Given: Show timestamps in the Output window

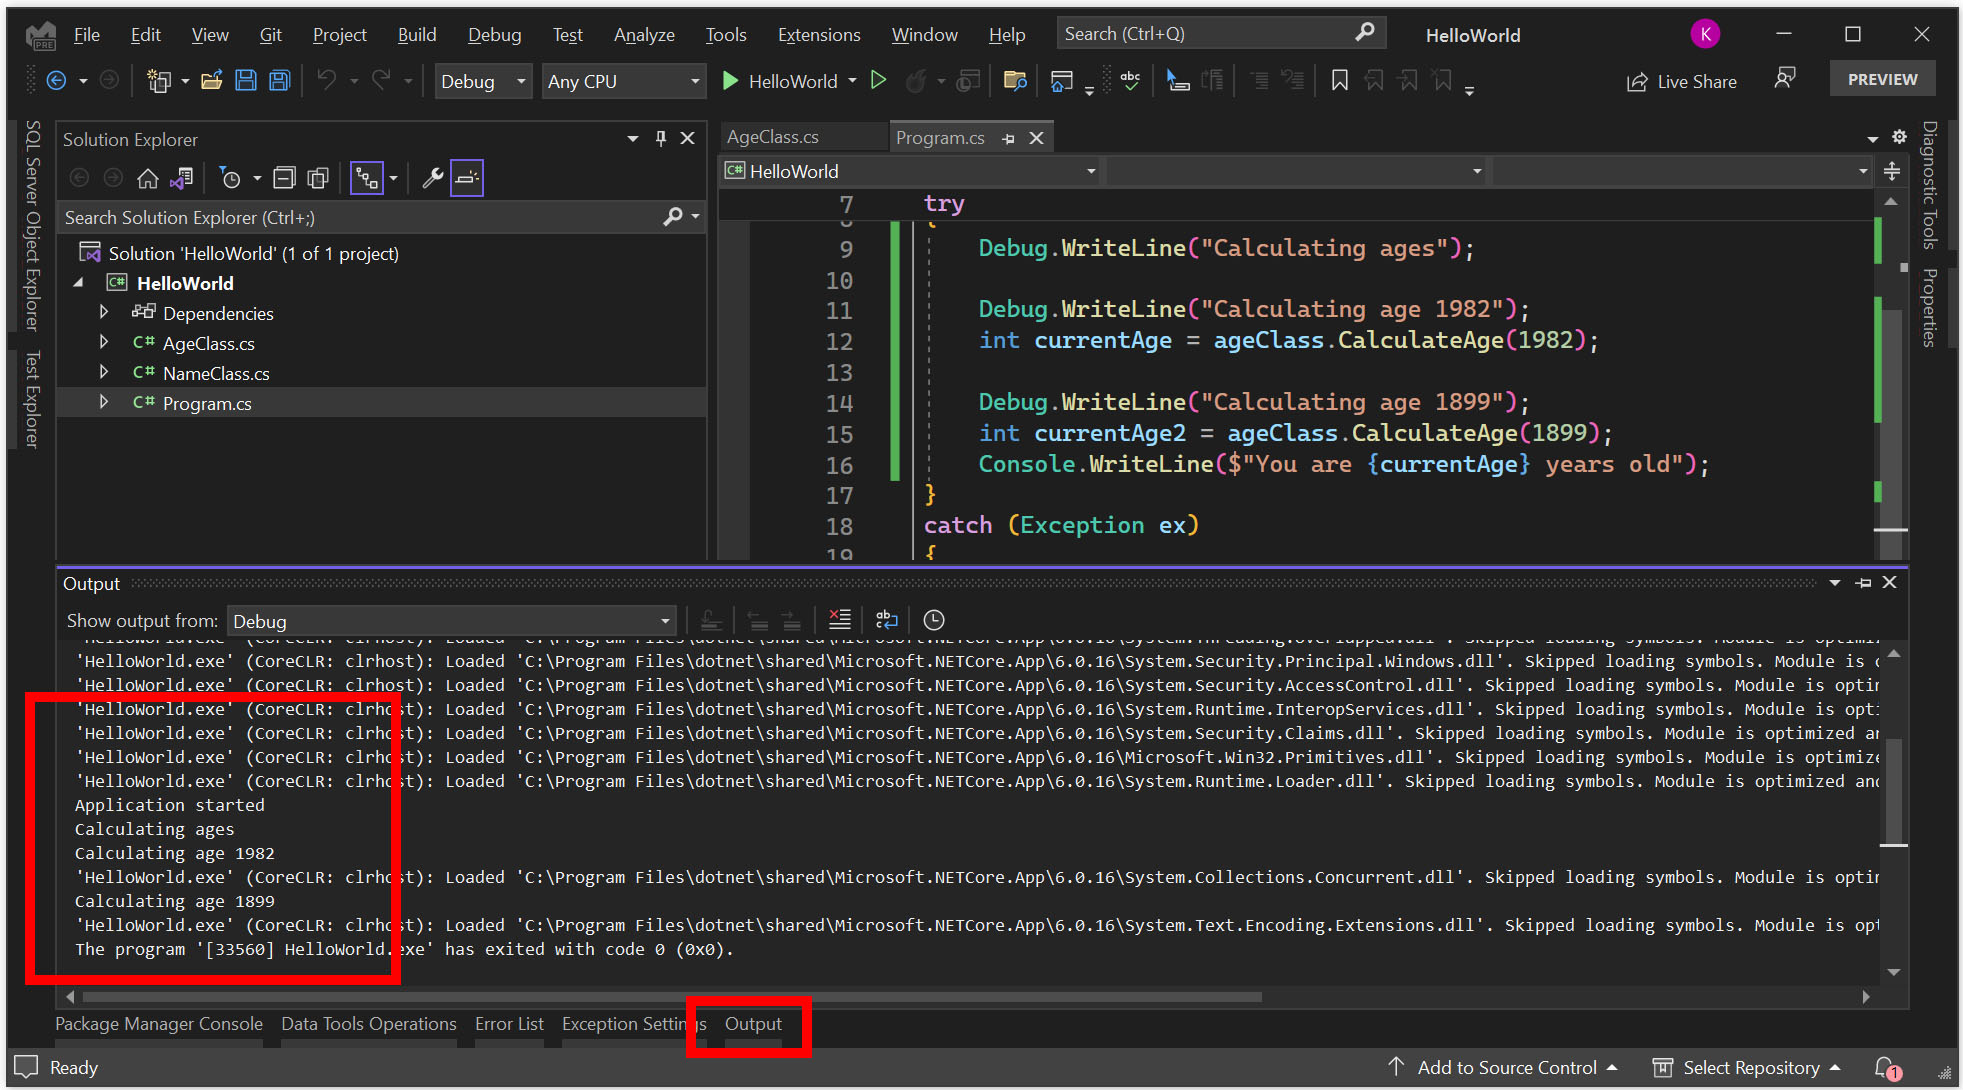Looking at the screenshot, I should [933, 620].
